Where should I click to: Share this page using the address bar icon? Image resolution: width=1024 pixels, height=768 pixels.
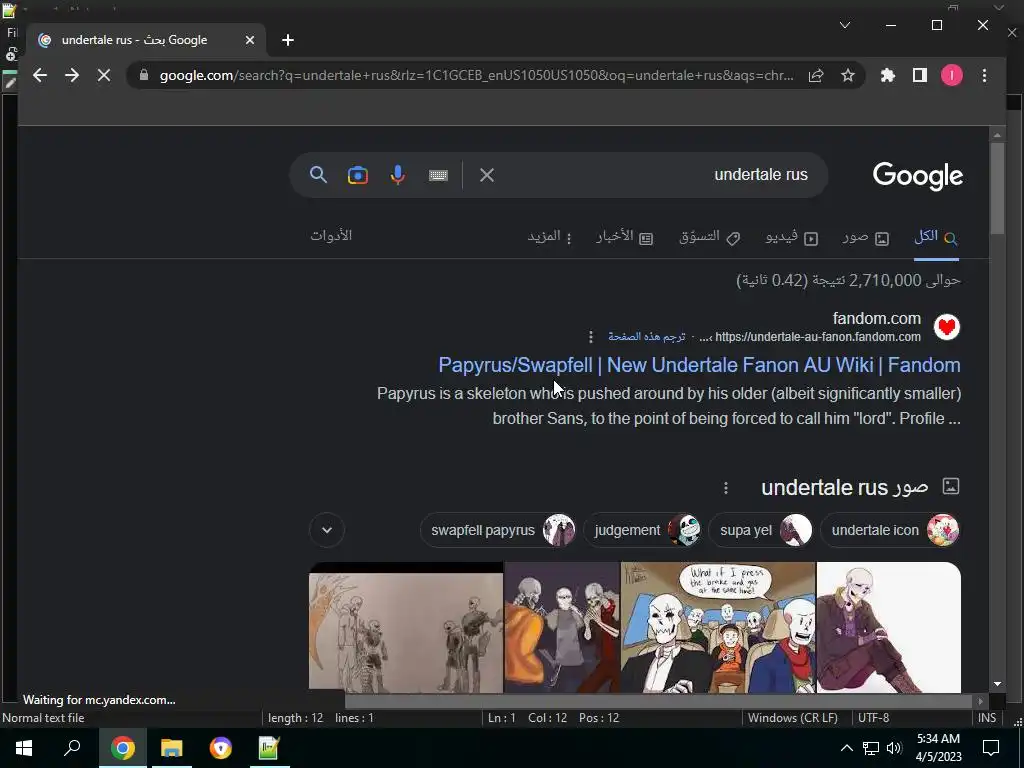point(816,75)
